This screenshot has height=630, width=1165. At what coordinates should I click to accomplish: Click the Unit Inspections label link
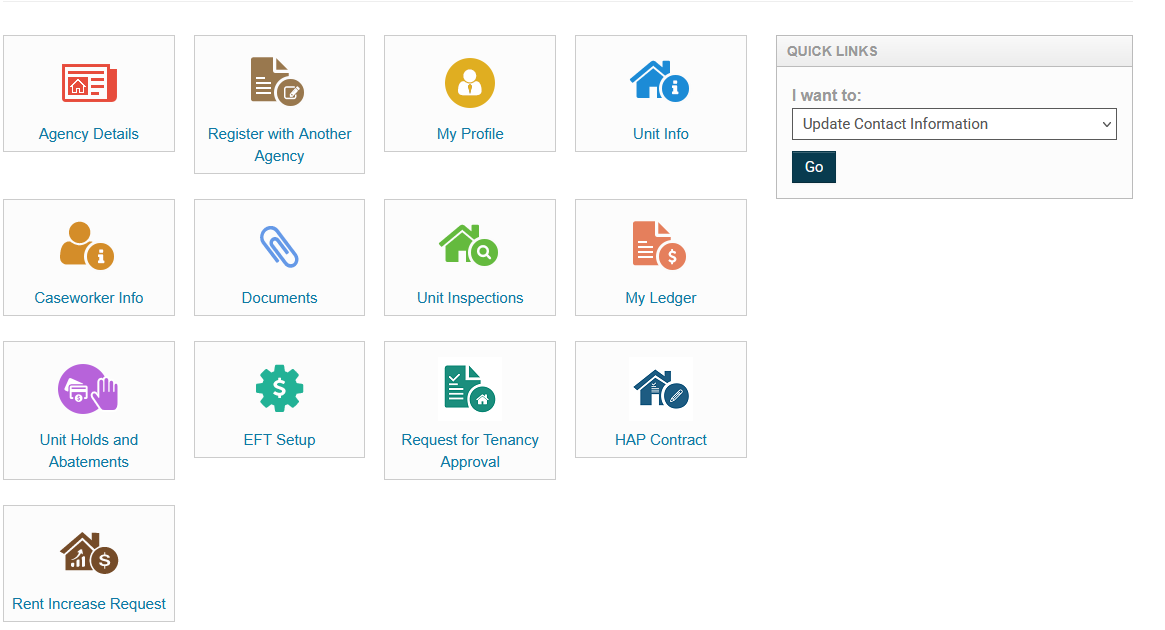[x=469, y=297]
